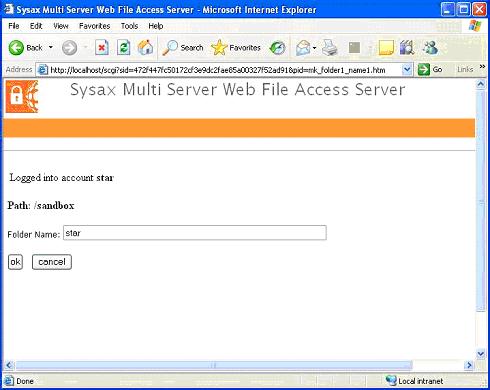Open the Tools menu

[x=129, y=26]
